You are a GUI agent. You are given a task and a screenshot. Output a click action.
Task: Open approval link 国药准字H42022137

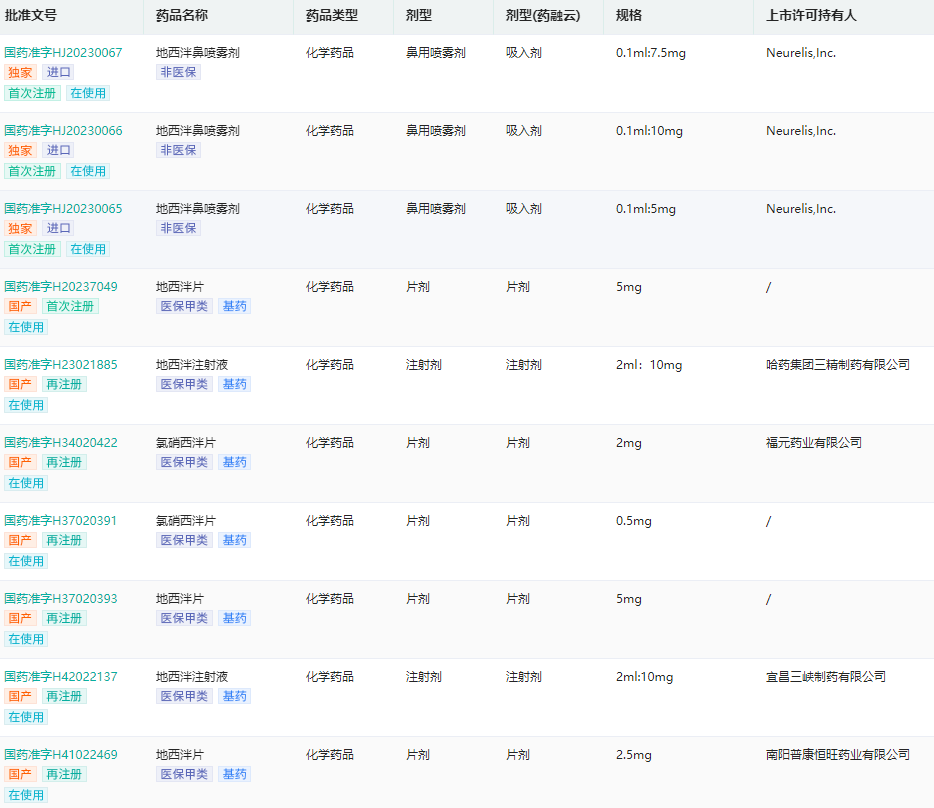coord(61,677)
